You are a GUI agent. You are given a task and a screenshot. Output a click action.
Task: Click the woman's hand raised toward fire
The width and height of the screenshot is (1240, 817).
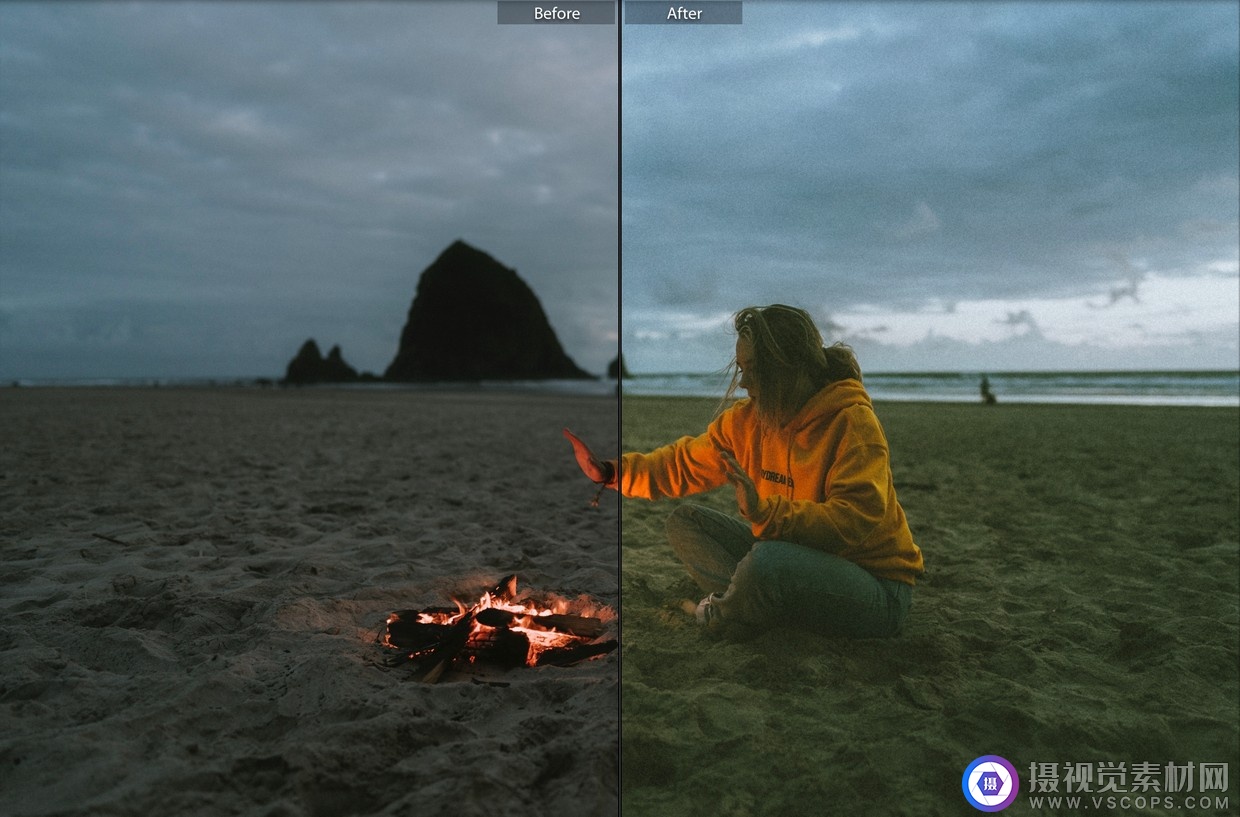(x=585, y=458)
